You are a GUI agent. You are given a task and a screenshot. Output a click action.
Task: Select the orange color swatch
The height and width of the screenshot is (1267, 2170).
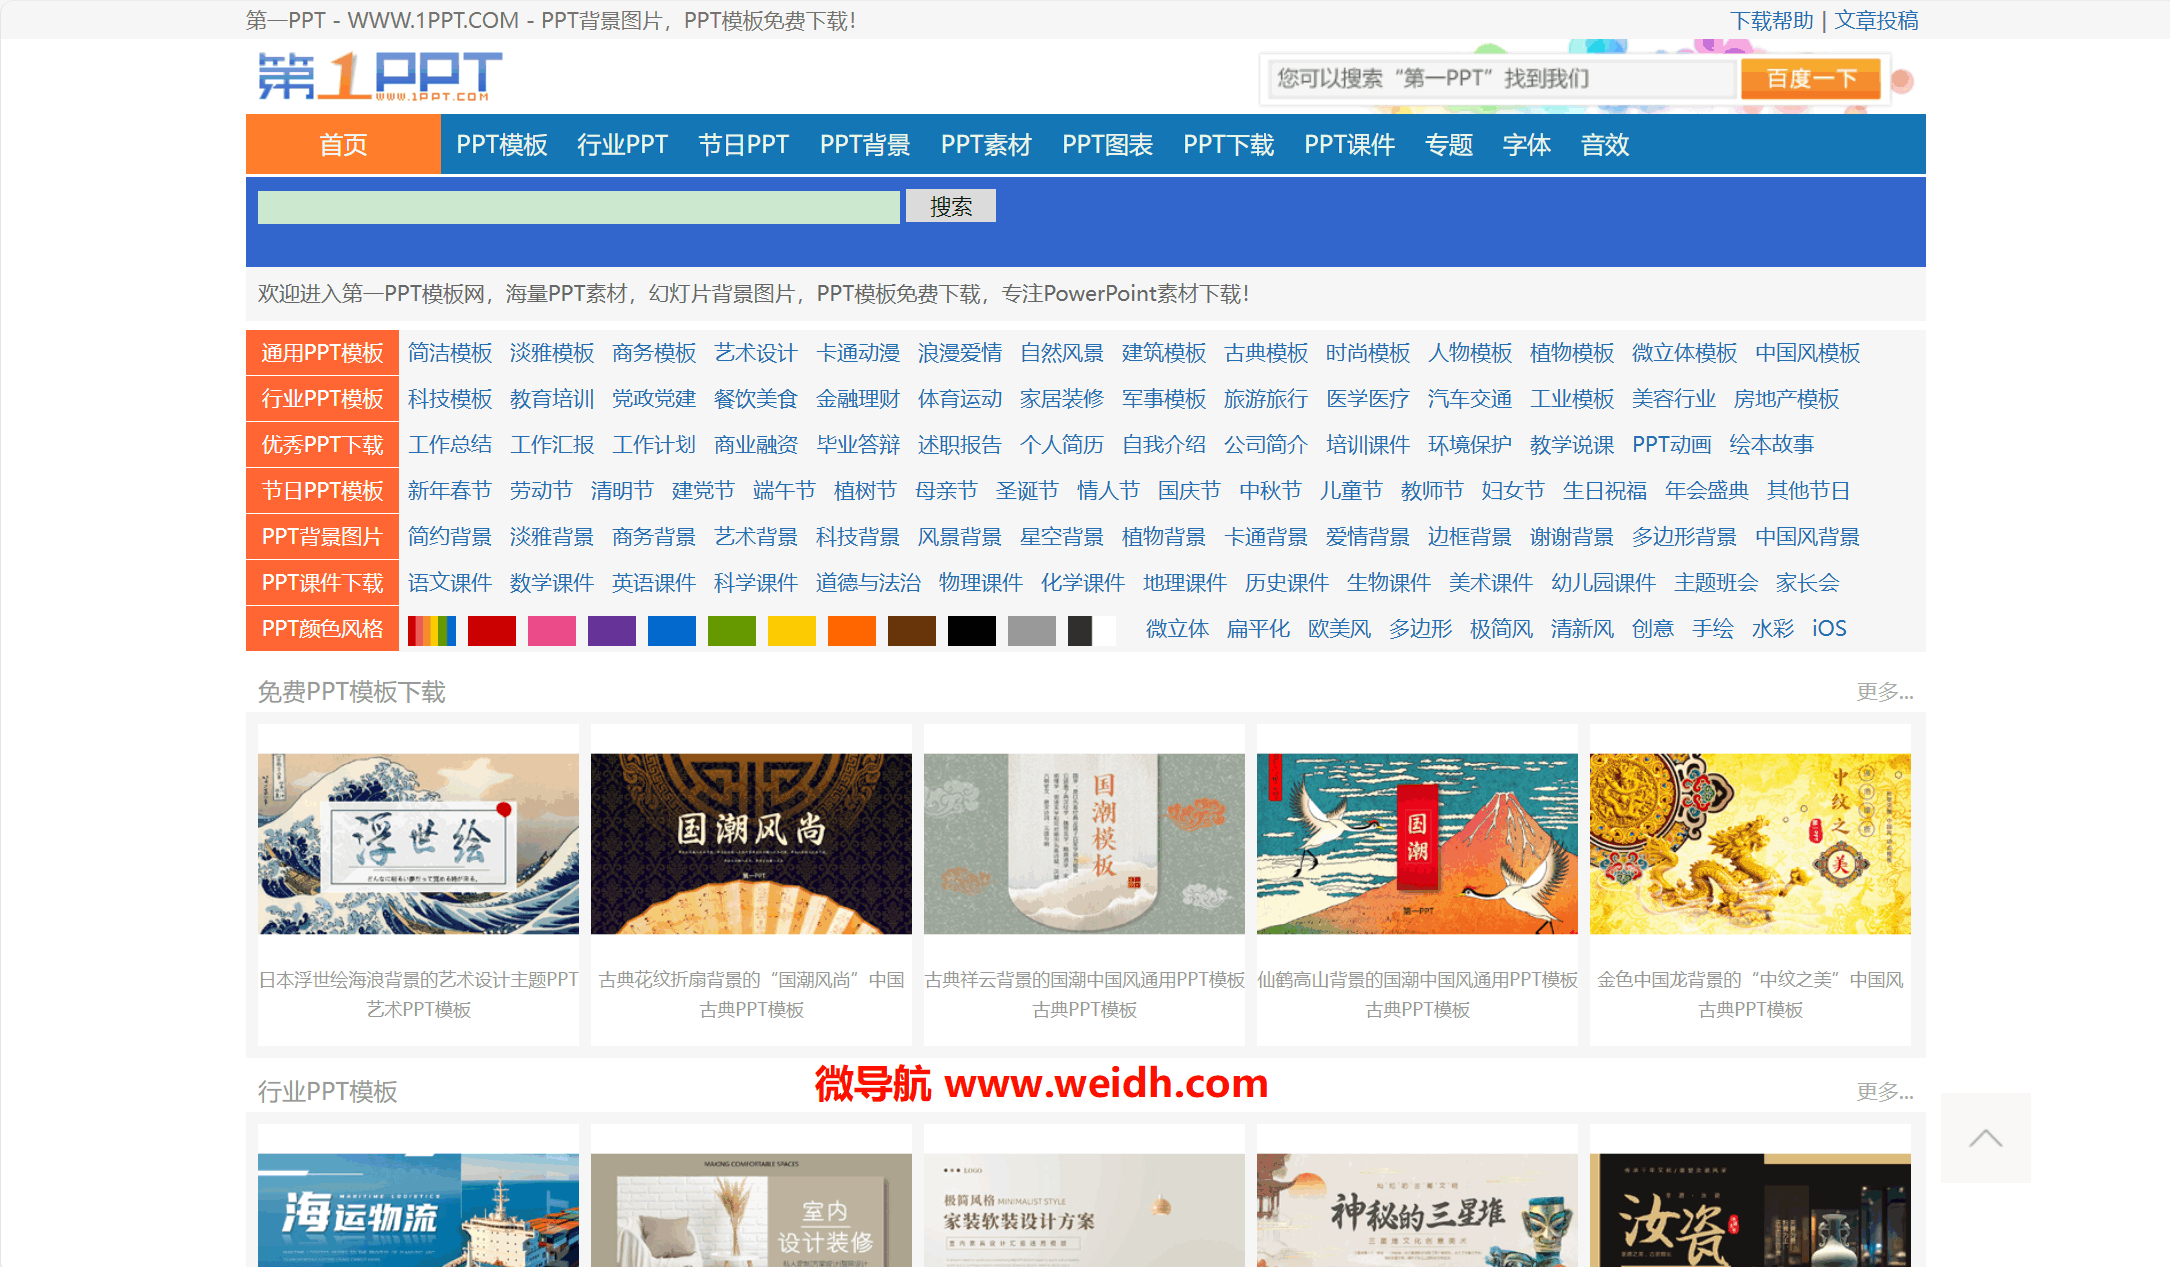coord(852,630)
